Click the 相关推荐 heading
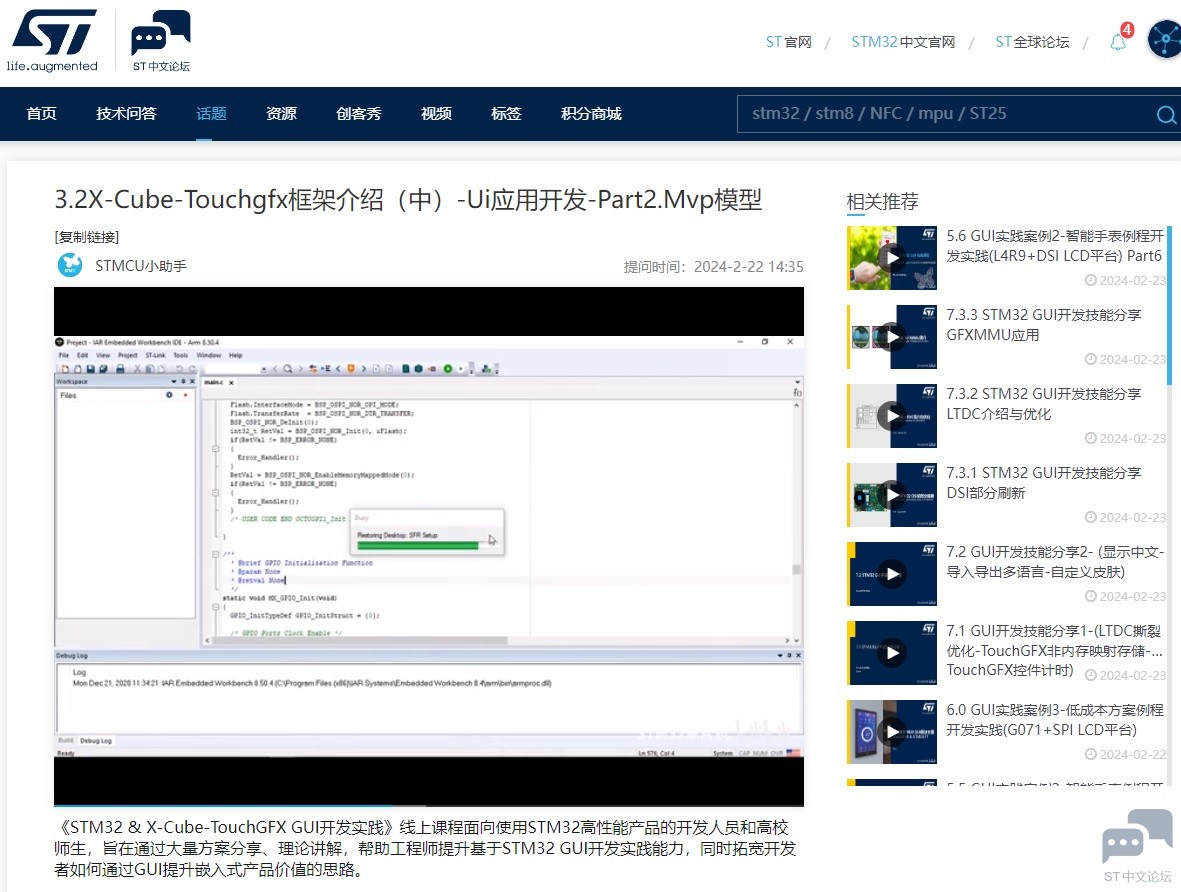The image size is (1181, 892). point(882,202)
